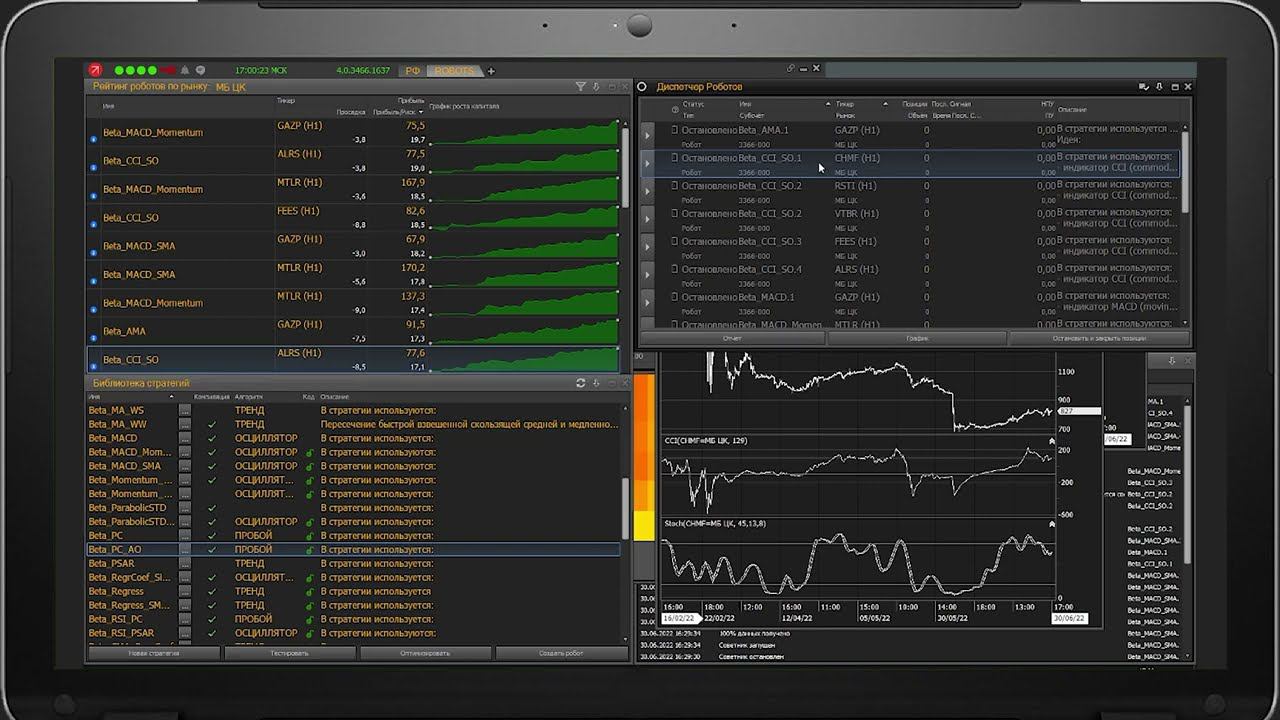Switch to the РФ workspace tab
Screen dimensions: 1280x720
tap(411, 71)
